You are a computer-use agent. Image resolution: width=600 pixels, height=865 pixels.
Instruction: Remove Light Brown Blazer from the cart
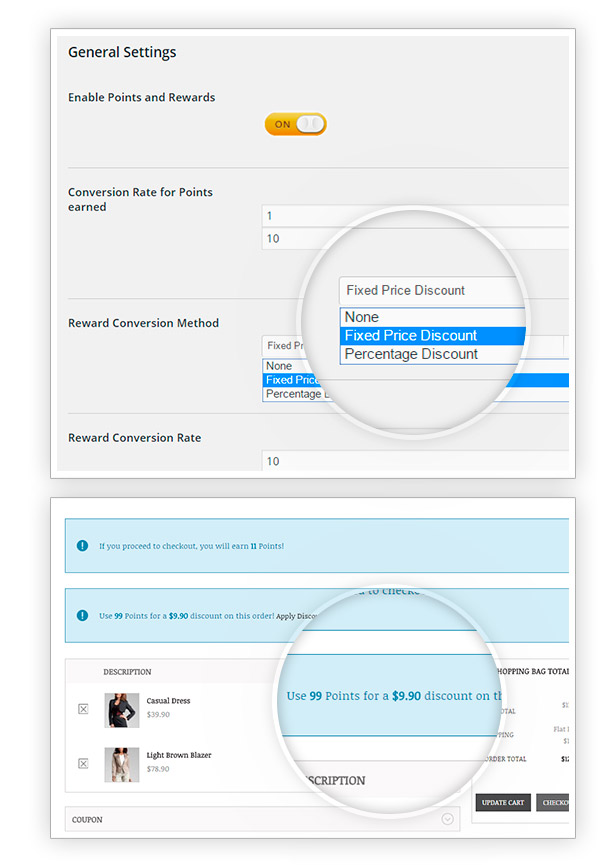(83, 763)
